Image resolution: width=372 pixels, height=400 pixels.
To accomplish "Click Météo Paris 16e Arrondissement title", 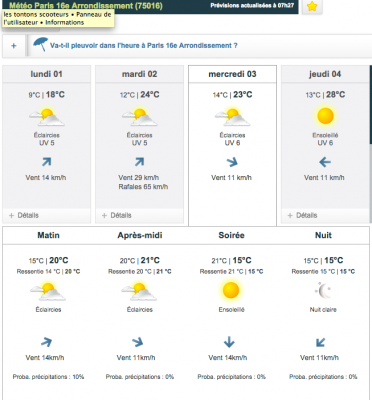I will click(x=86, y=5).
